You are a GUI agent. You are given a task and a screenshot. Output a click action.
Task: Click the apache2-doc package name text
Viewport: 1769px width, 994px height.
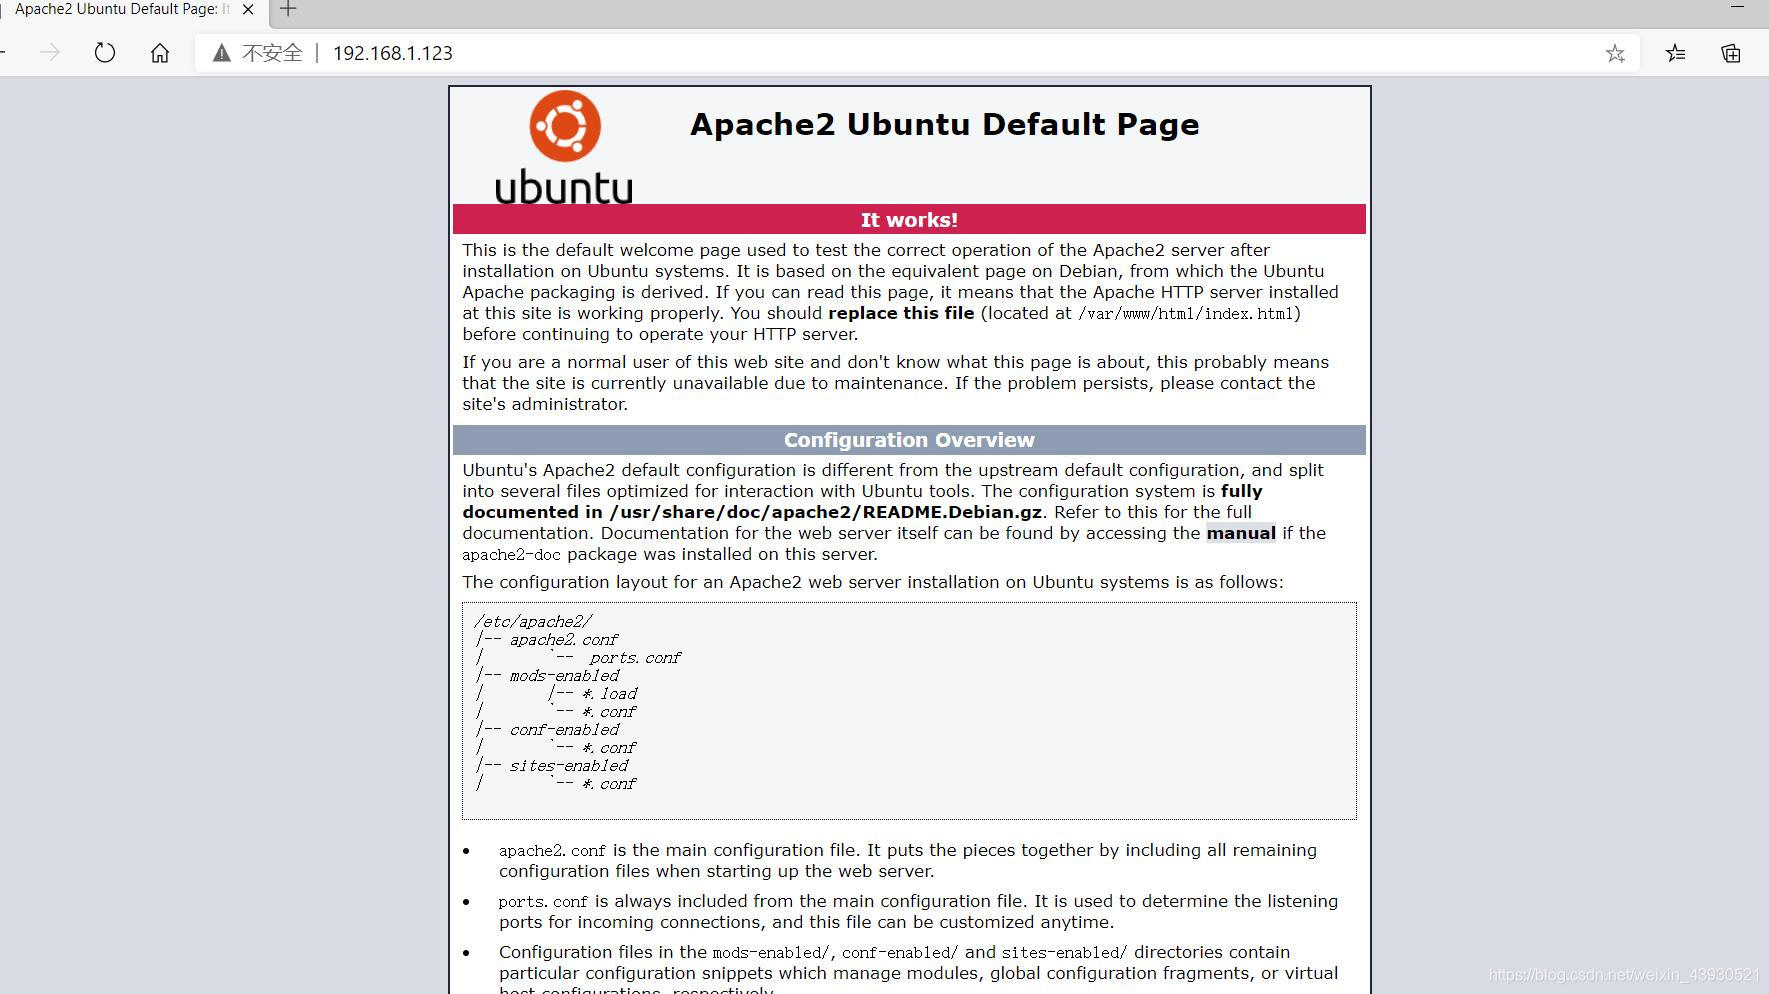(x=511, y=555)
